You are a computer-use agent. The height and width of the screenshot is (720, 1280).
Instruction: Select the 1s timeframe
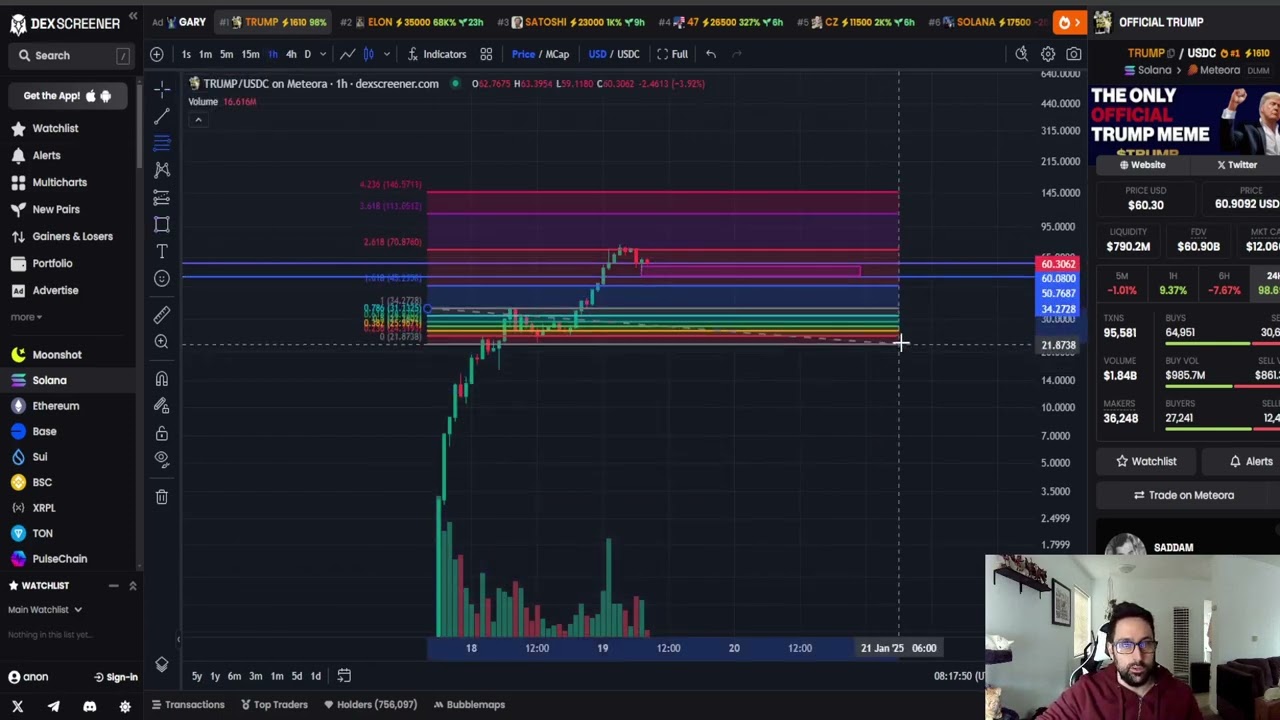186,54
